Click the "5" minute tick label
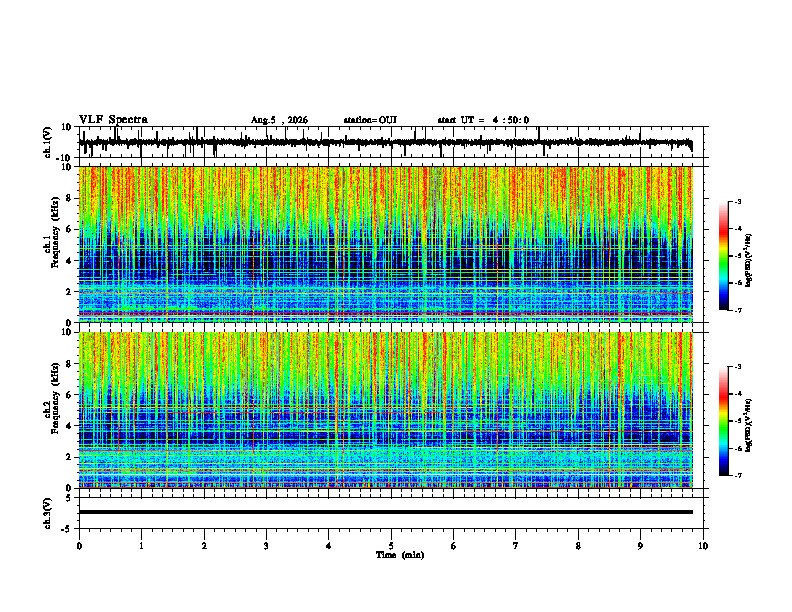This screenshot has height=612, width=792. coord(391,546)
